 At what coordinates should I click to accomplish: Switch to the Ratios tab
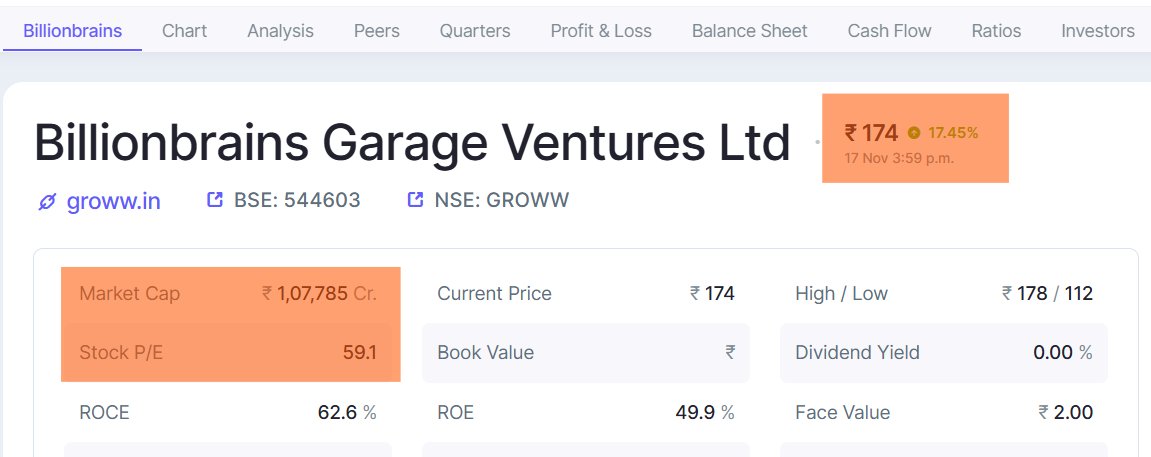pyautogui.click(x=996, y=31)
